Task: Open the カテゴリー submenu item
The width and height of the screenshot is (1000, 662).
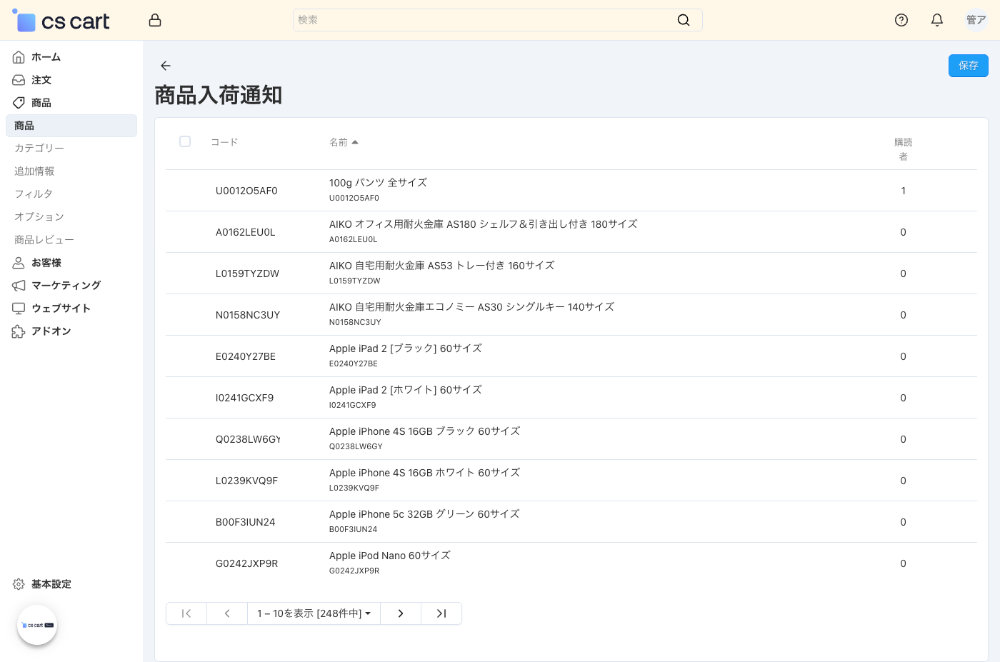Action: (x=39, y=148)
